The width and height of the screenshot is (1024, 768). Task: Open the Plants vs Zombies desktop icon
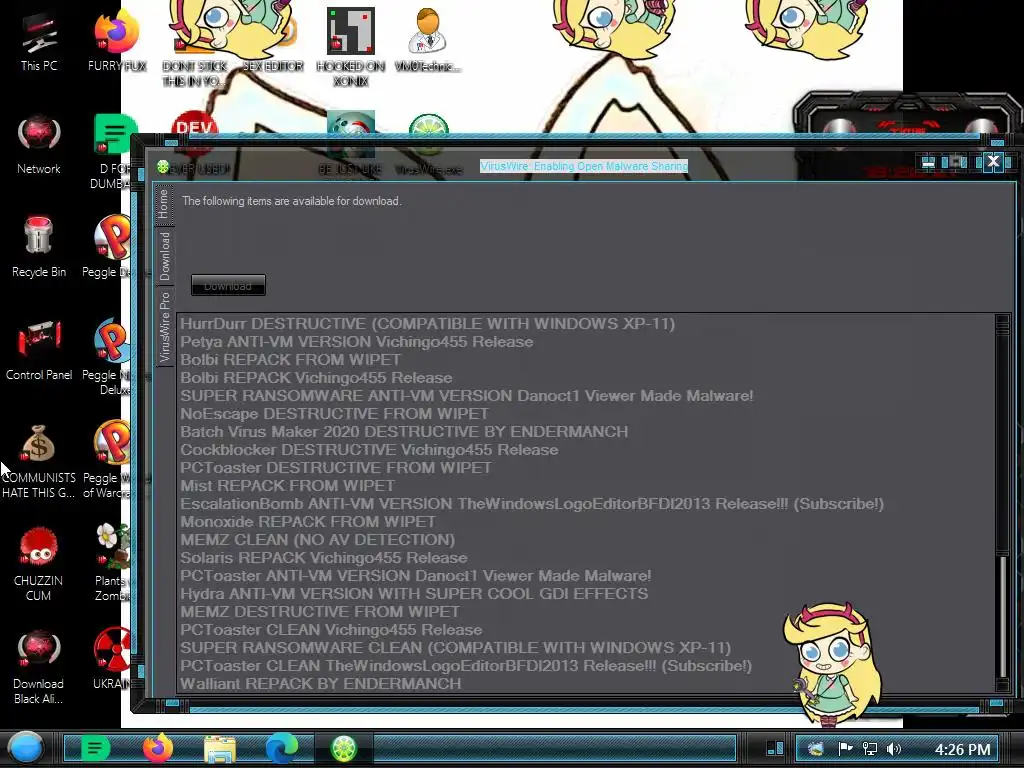(x=112, y=562)
